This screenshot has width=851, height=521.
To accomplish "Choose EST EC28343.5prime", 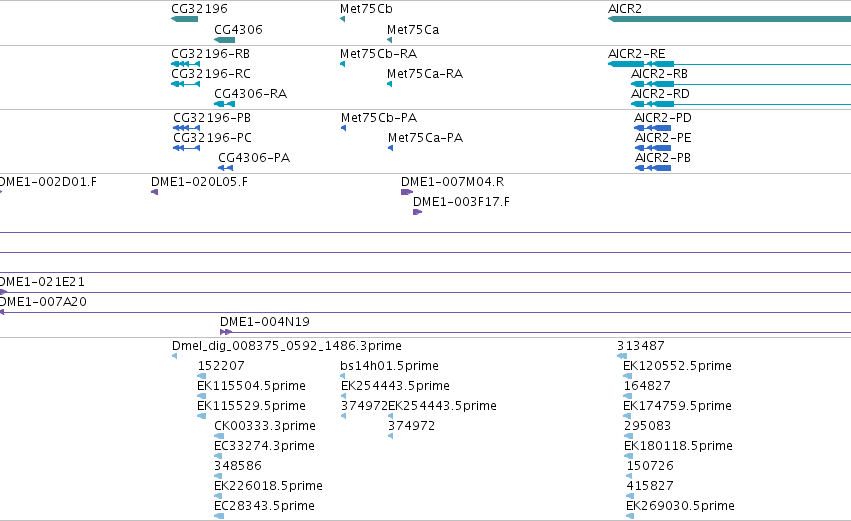I will (x=219, y=516).
